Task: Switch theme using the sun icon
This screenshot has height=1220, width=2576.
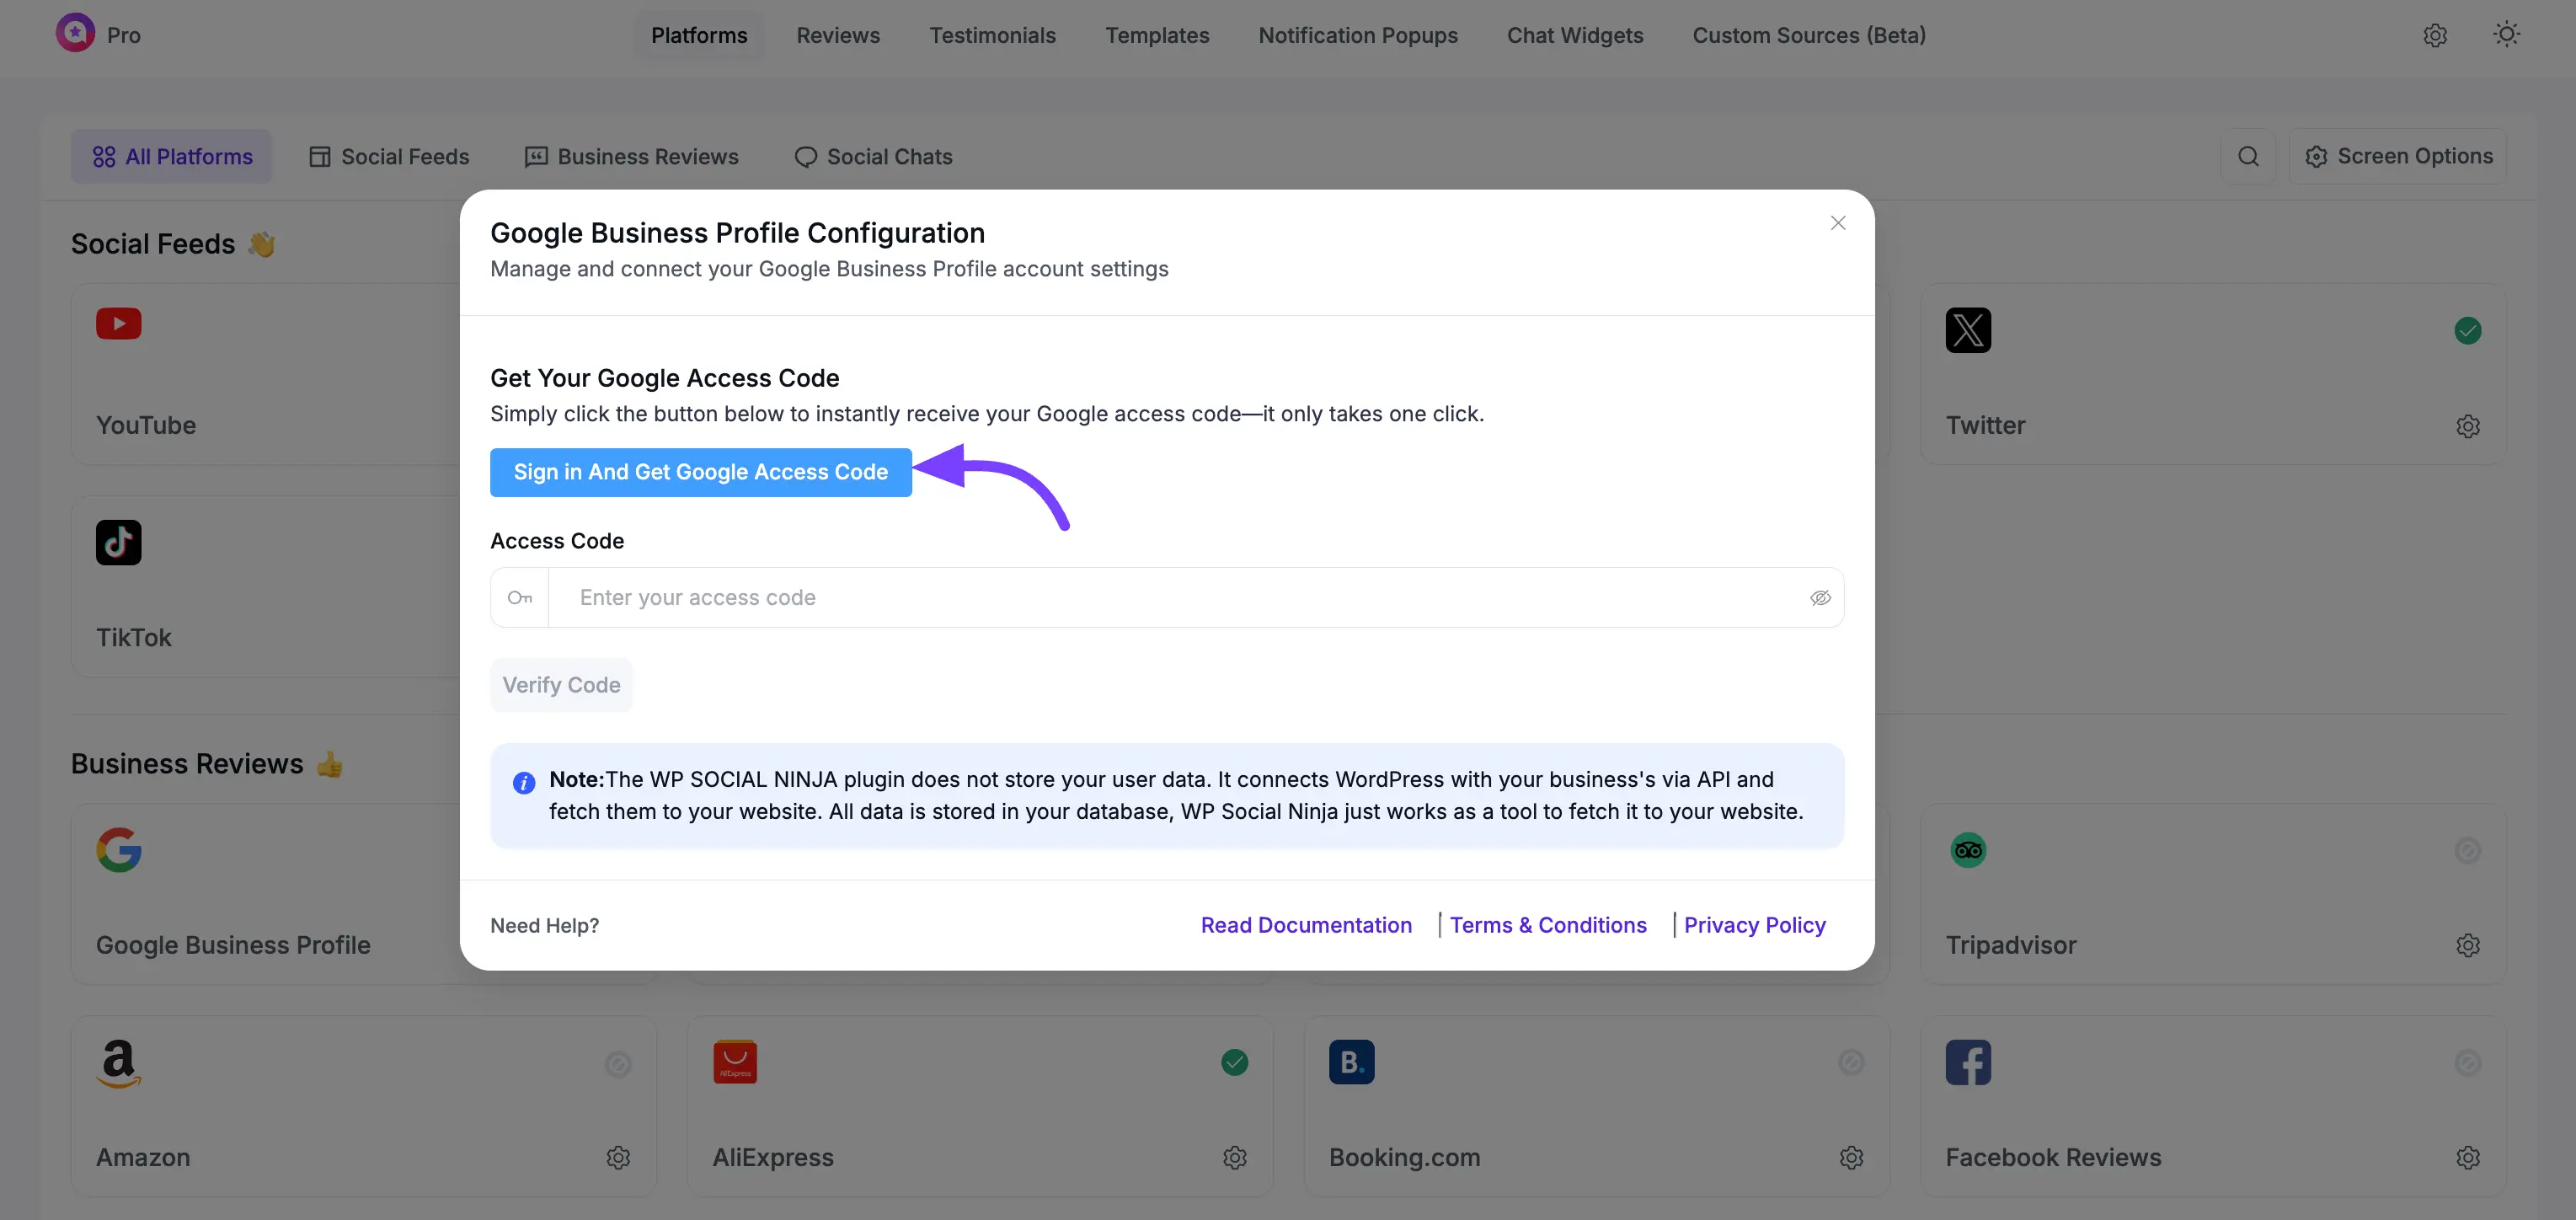Action: (2507, 34)
